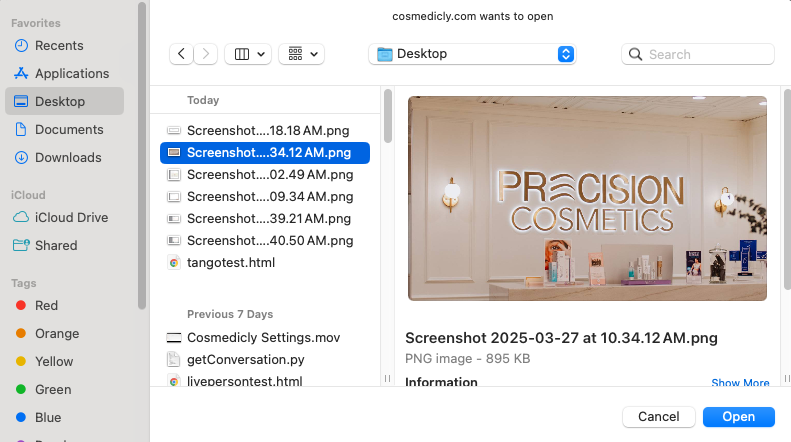Click the 39.21 AM screenshot file icon
Image resolution: width=791 pixels, height=442 pixels.
[x=174, y=218]
